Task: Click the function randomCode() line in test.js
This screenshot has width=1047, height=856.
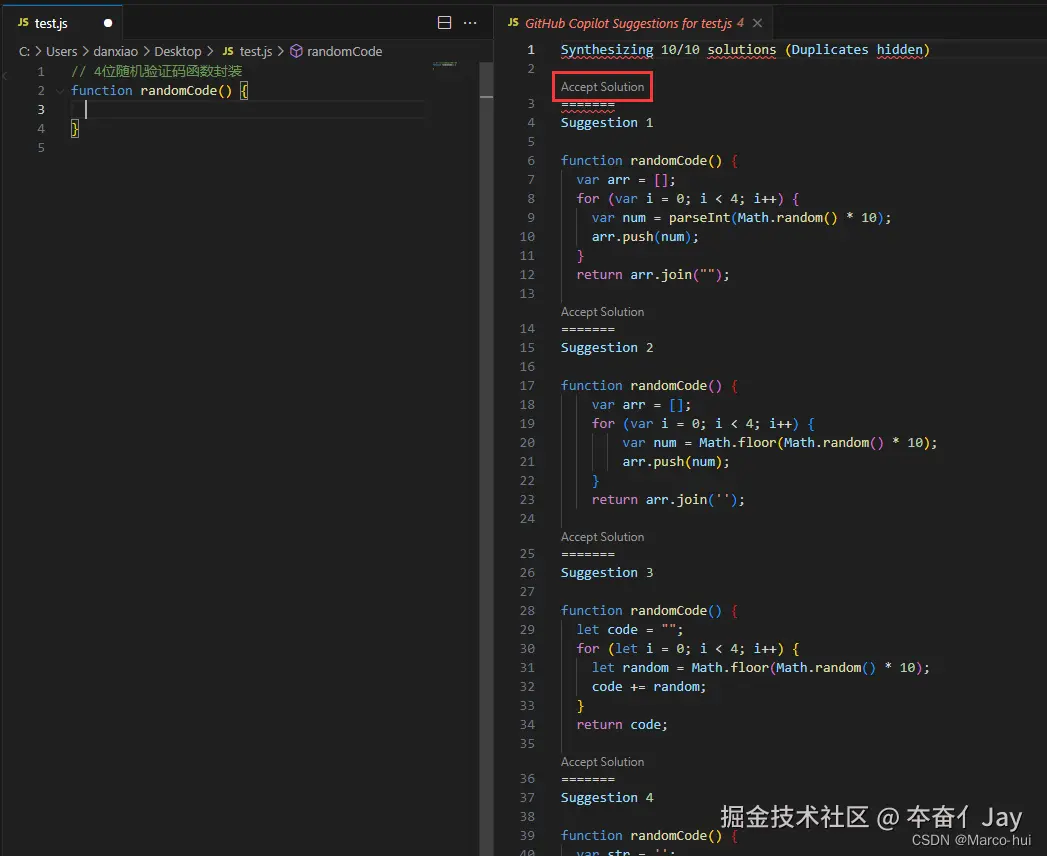Action: click(x=160, y=91)
